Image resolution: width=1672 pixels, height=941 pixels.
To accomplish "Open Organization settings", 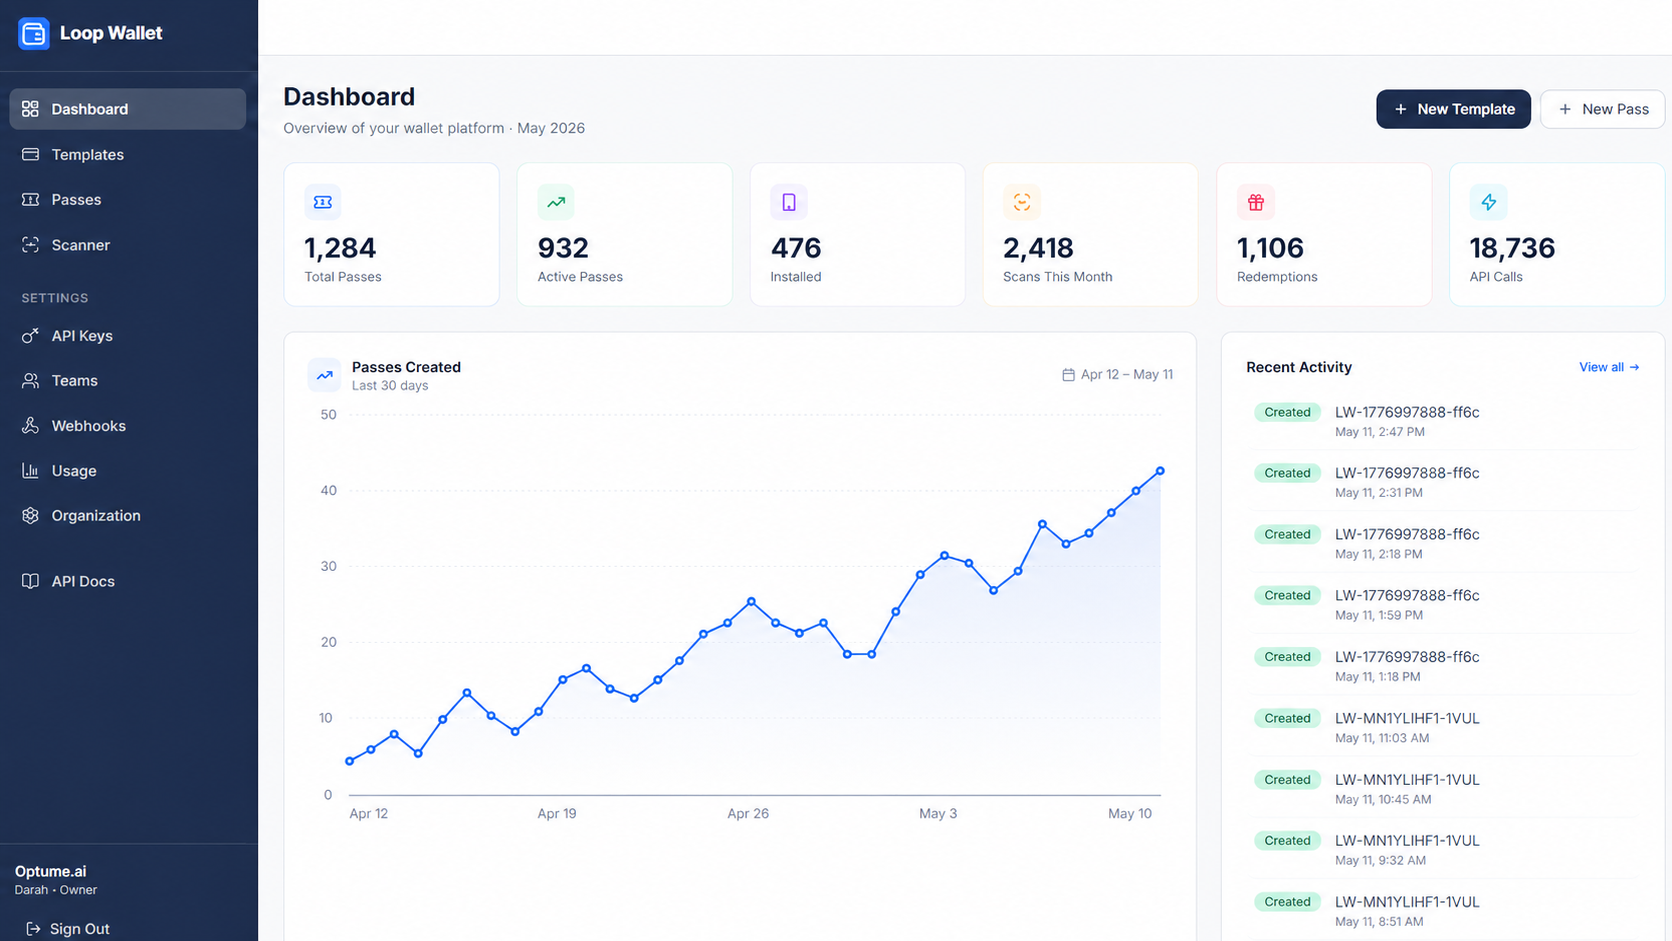I will pyautogui.click(x=128, y=516).
